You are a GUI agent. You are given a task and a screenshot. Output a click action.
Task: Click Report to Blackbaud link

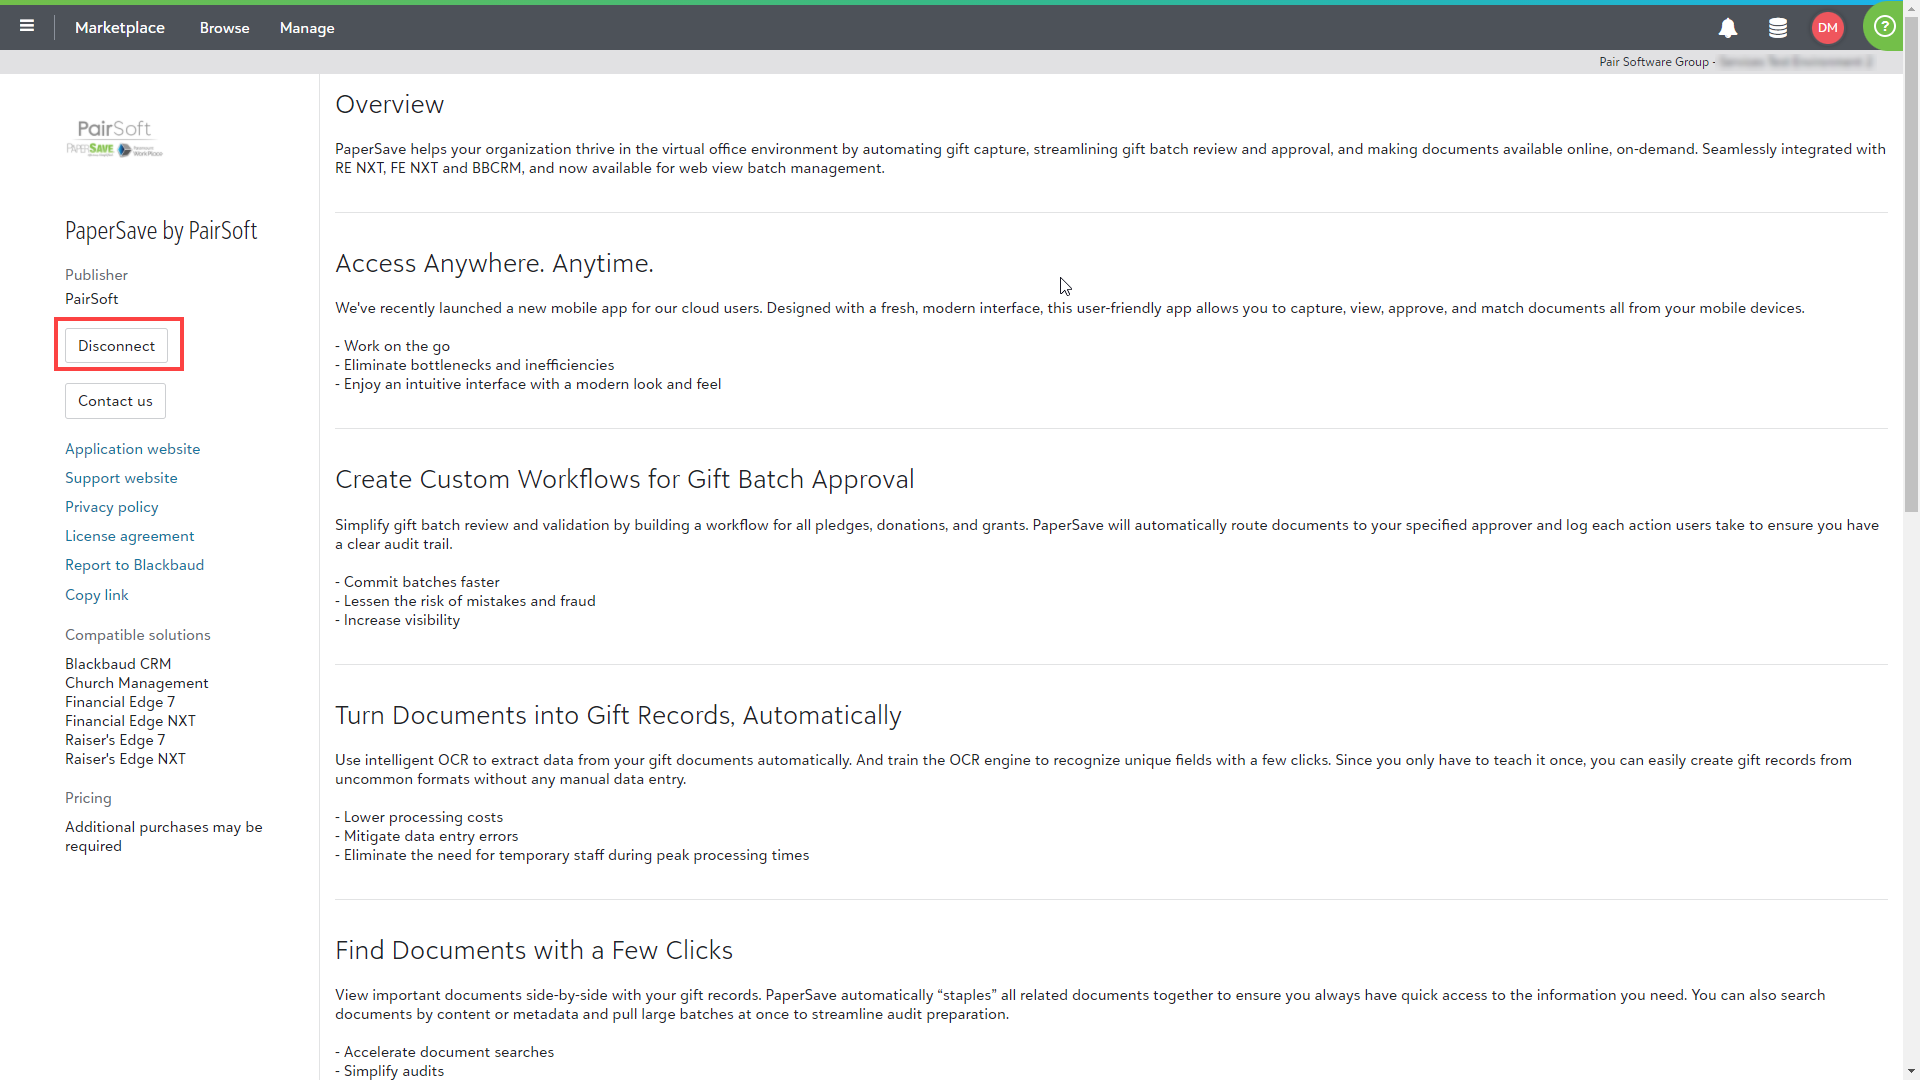[x=134, y=565]
